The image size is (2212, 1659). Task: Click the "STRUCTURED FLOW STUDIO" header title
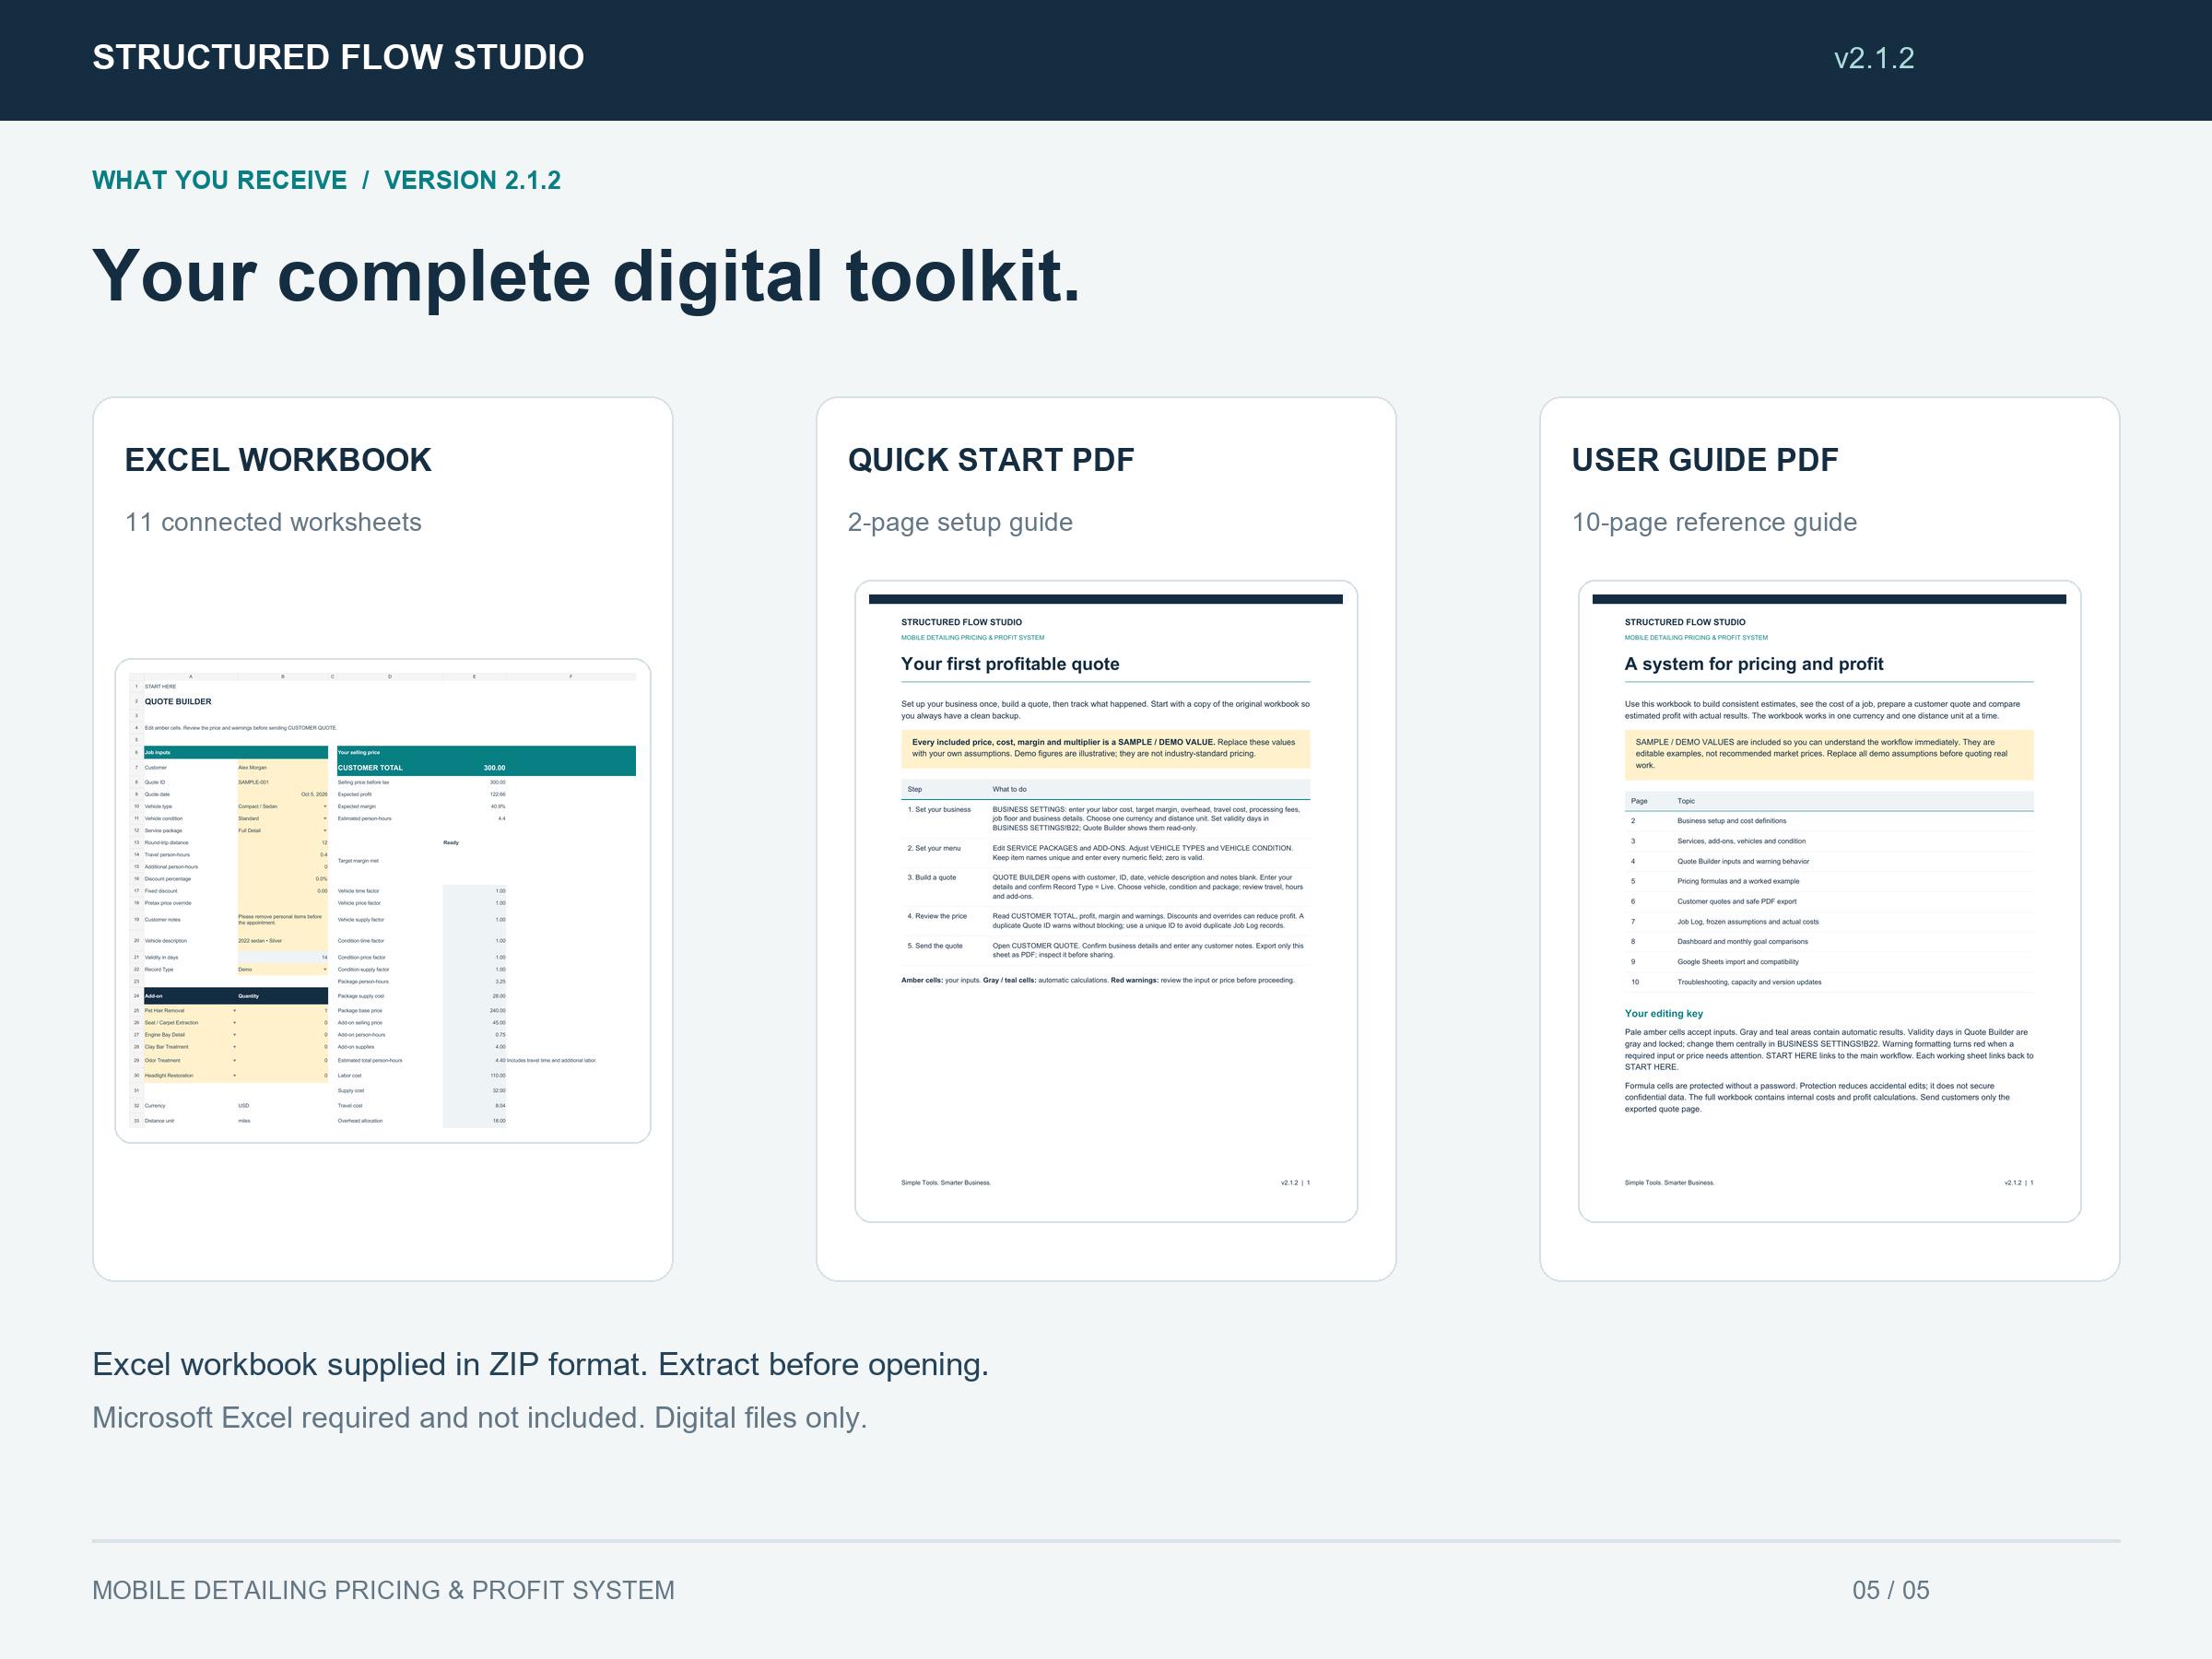(x=338, y=57)
